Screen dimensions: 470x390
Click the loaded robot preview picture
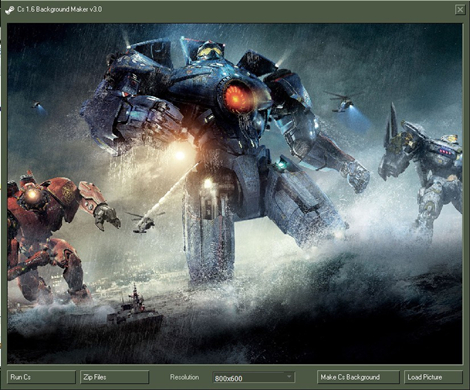click(x=235, y=193)
